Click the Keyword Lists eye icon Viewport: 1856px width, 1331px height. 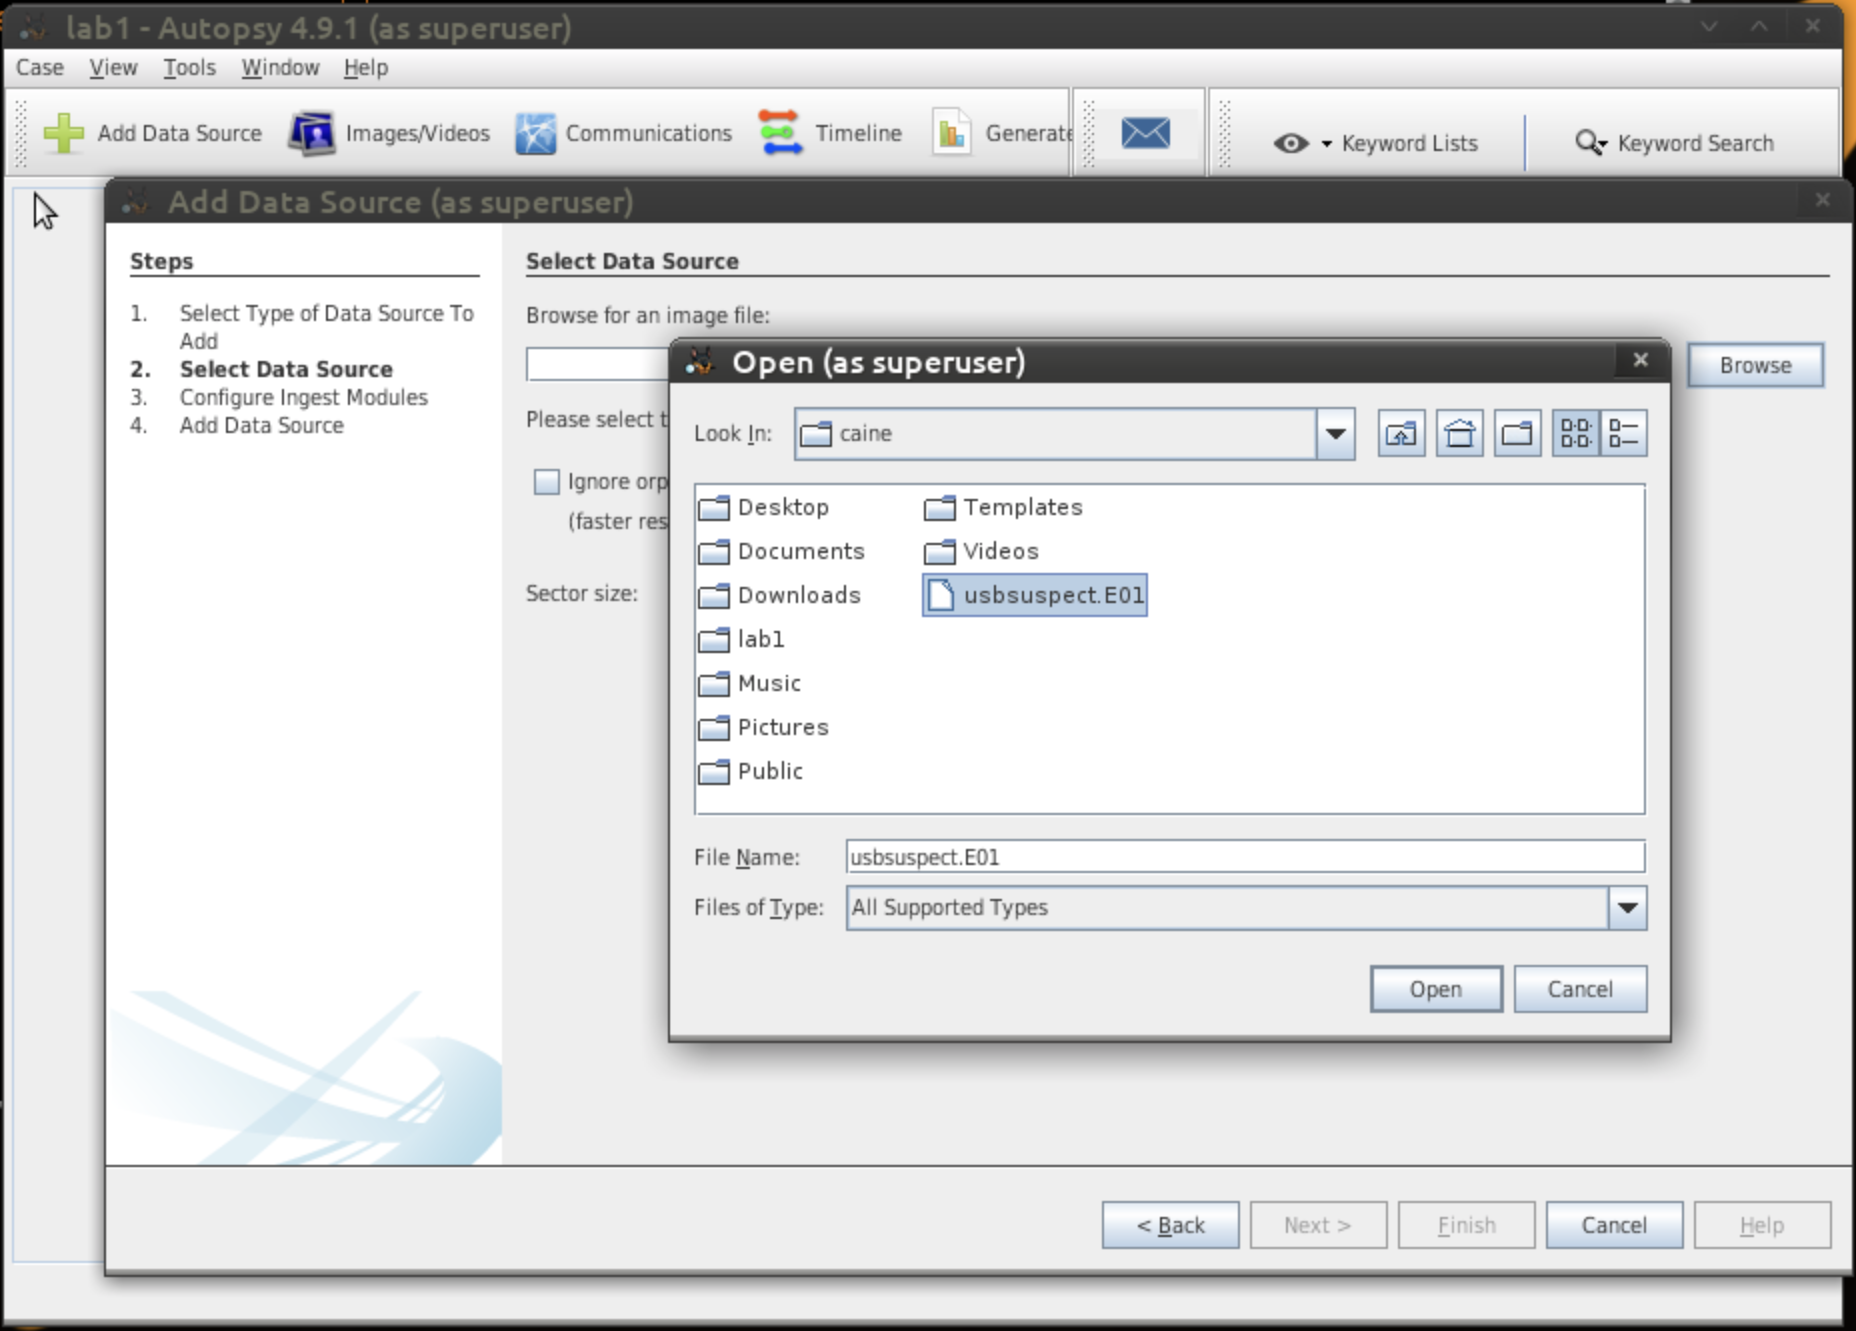(1291, 143)
